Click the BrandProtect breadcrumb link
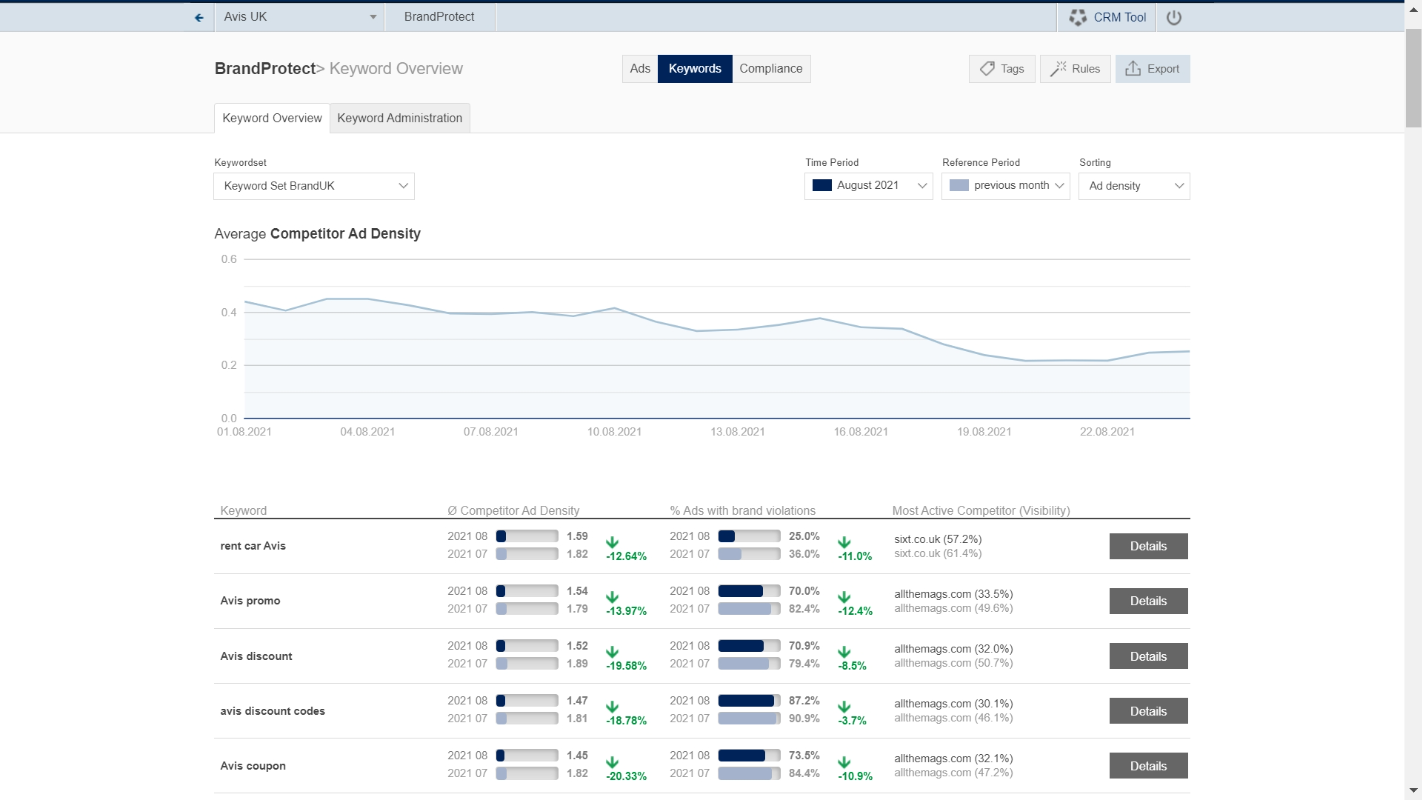The image size is (1422, 800). 265,68
